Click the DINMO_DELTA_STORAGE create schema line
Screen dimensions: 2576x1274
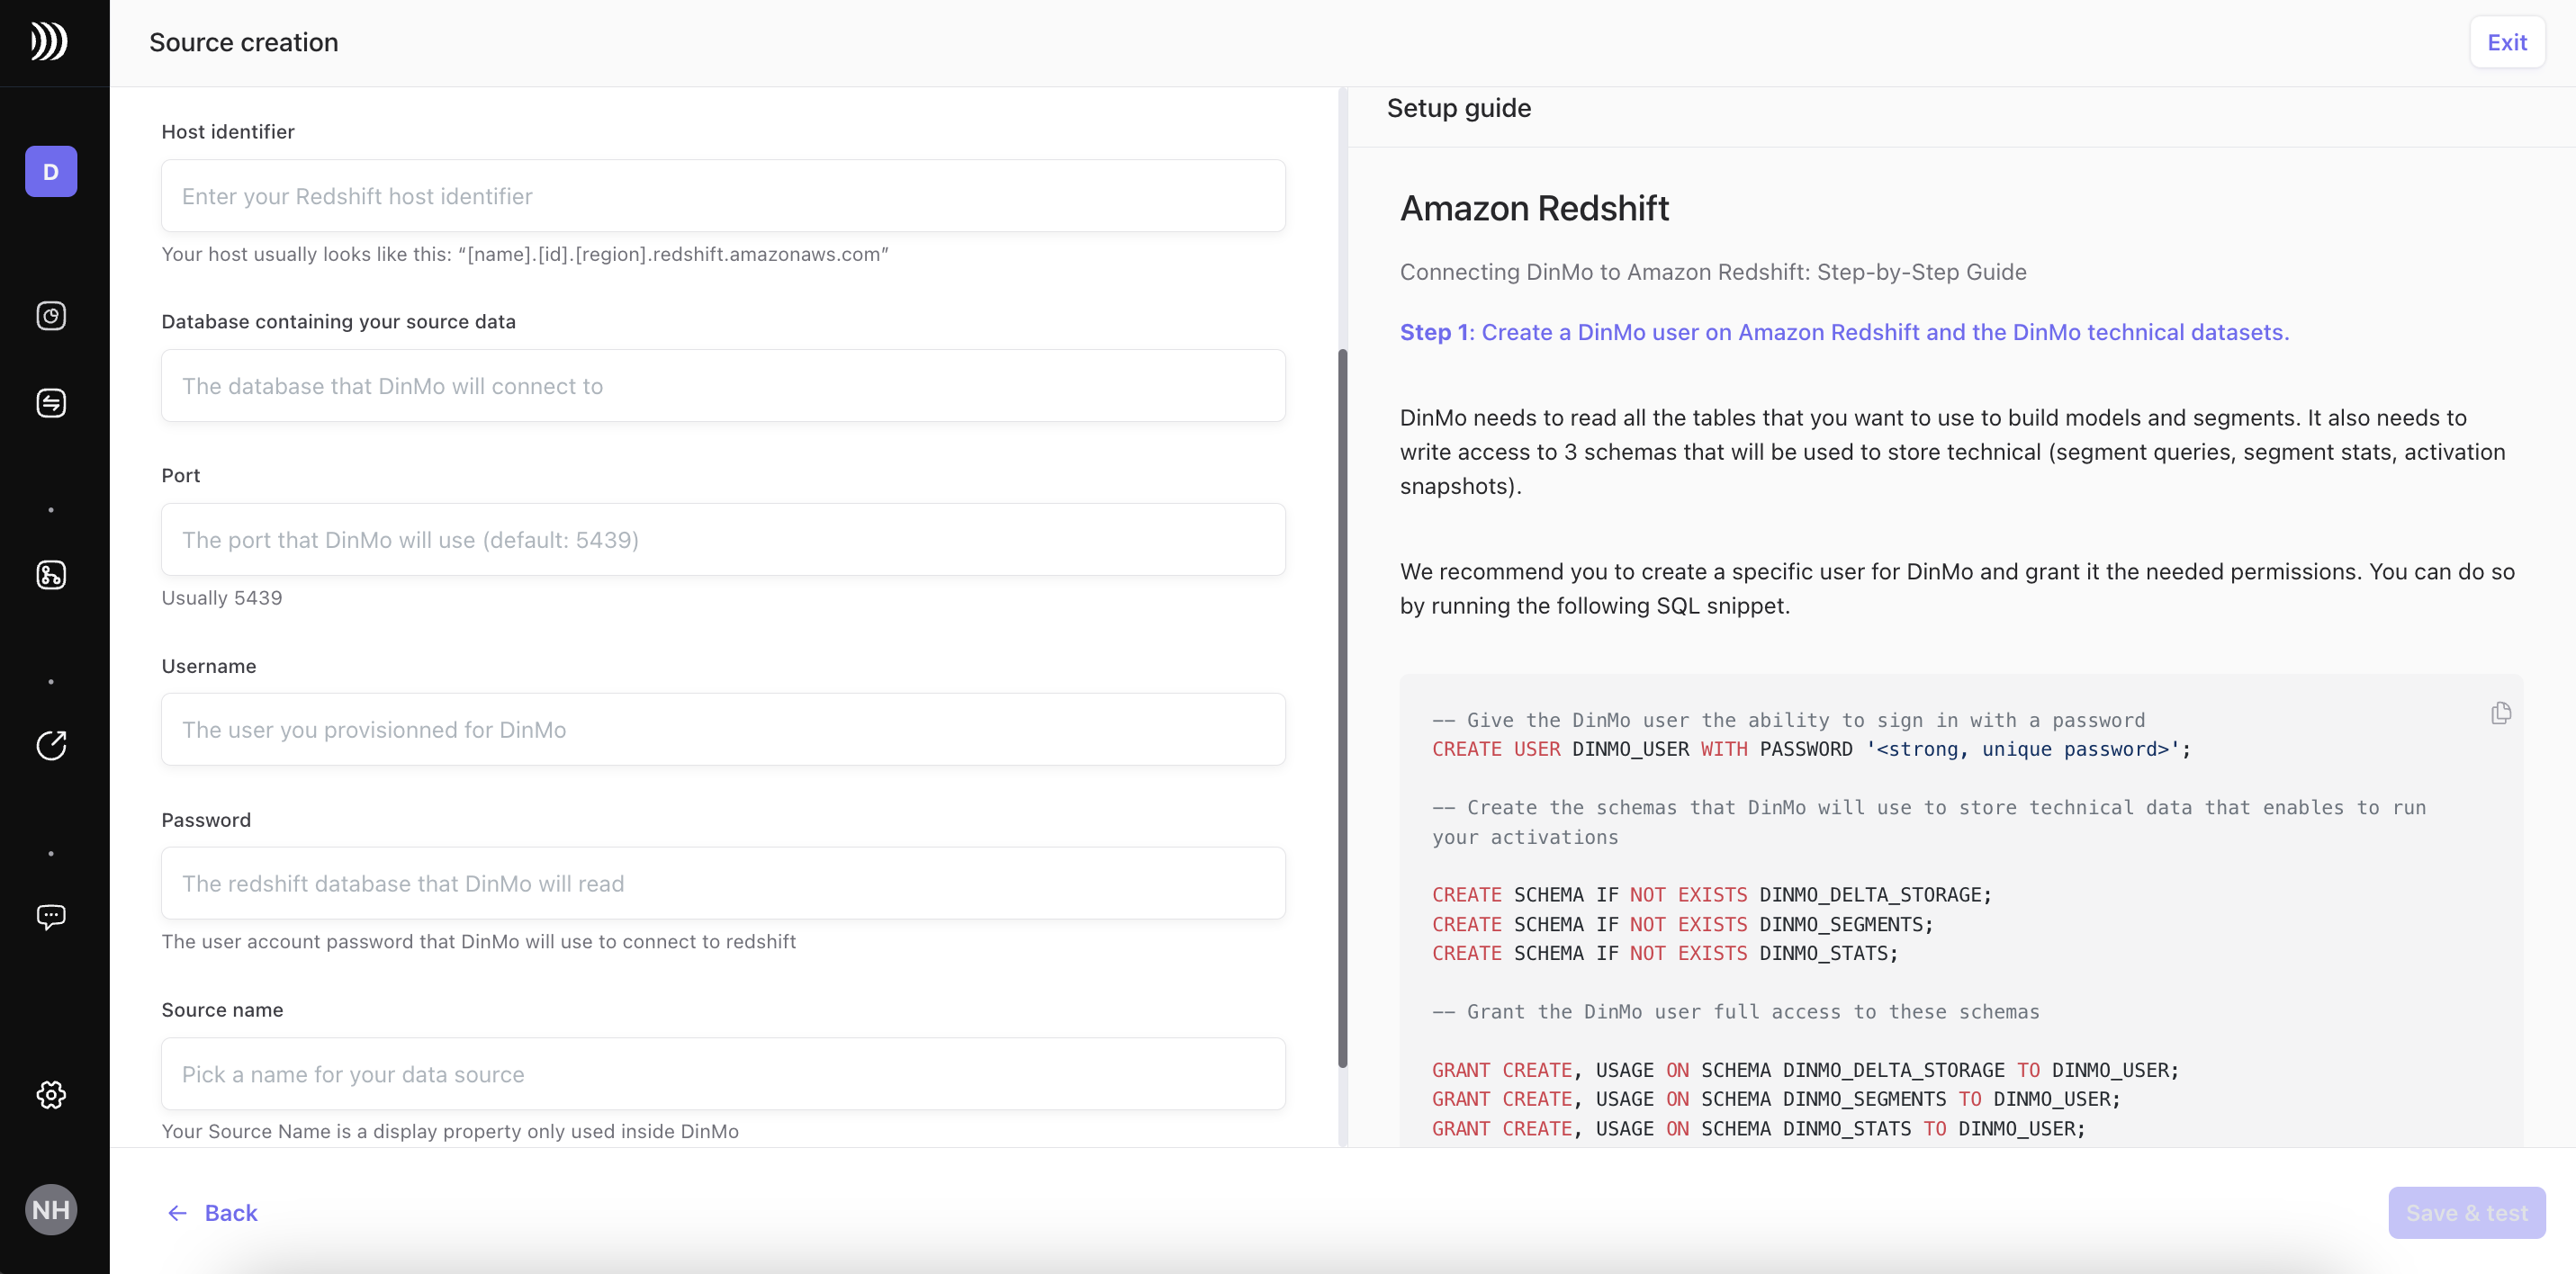pos(1711,895)
